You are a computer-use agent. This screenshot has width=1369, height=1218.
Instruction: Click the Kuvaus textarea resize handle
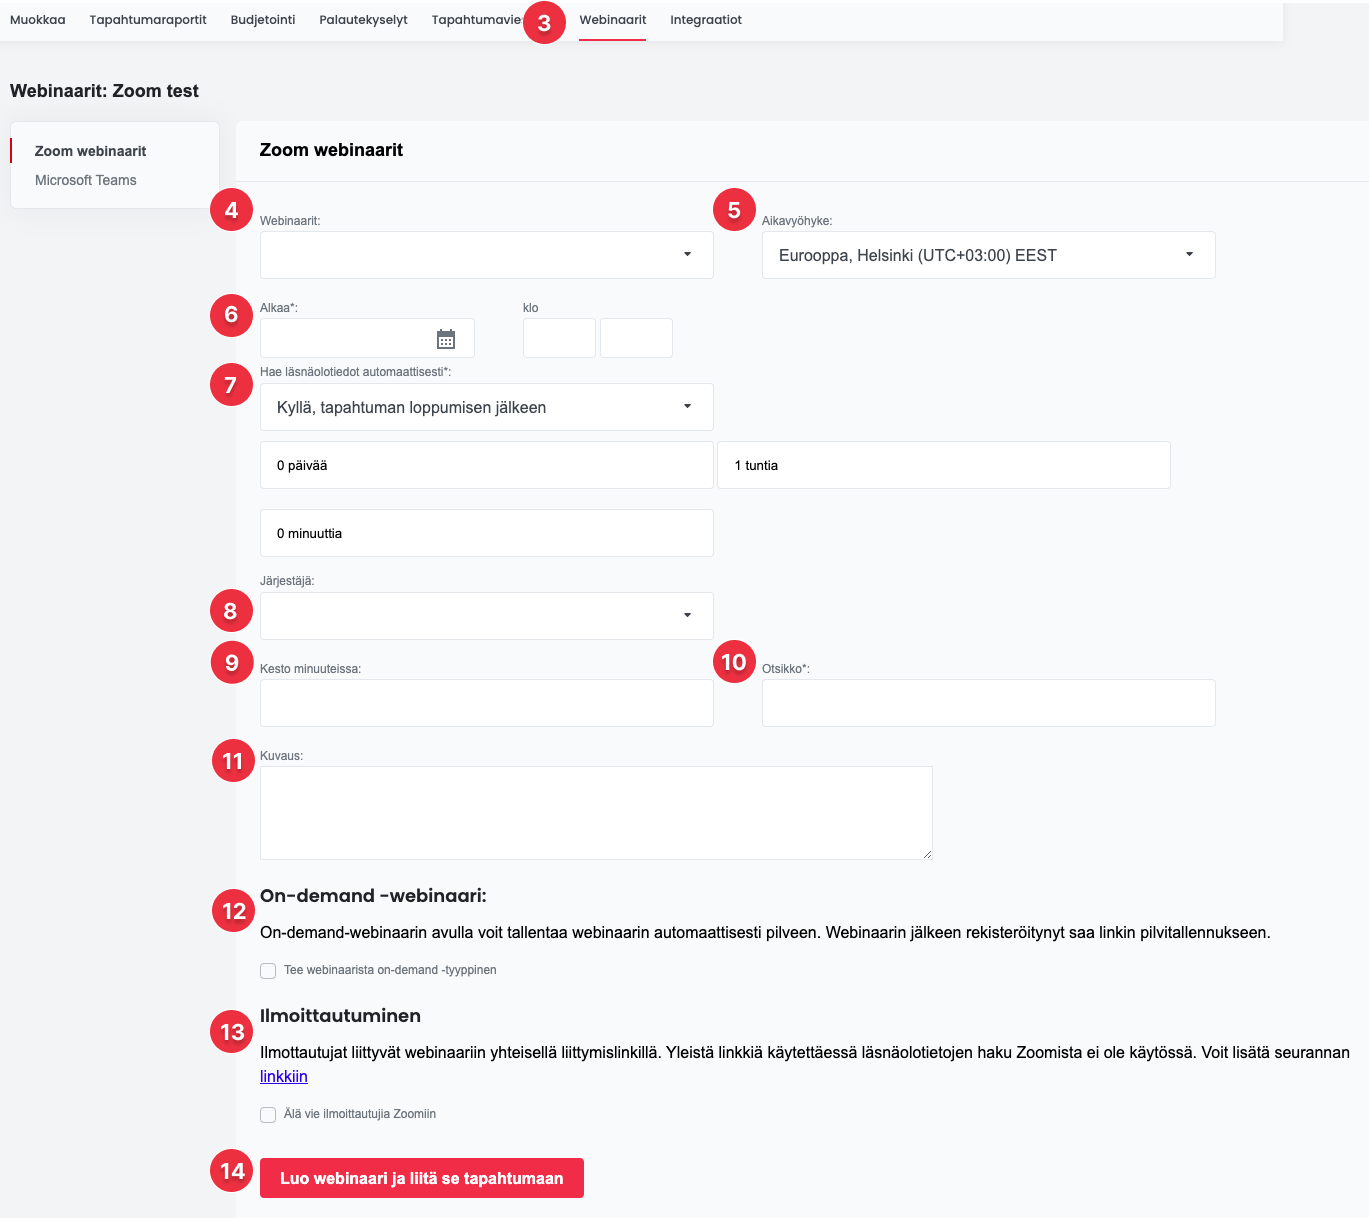[x=927, y=854]
